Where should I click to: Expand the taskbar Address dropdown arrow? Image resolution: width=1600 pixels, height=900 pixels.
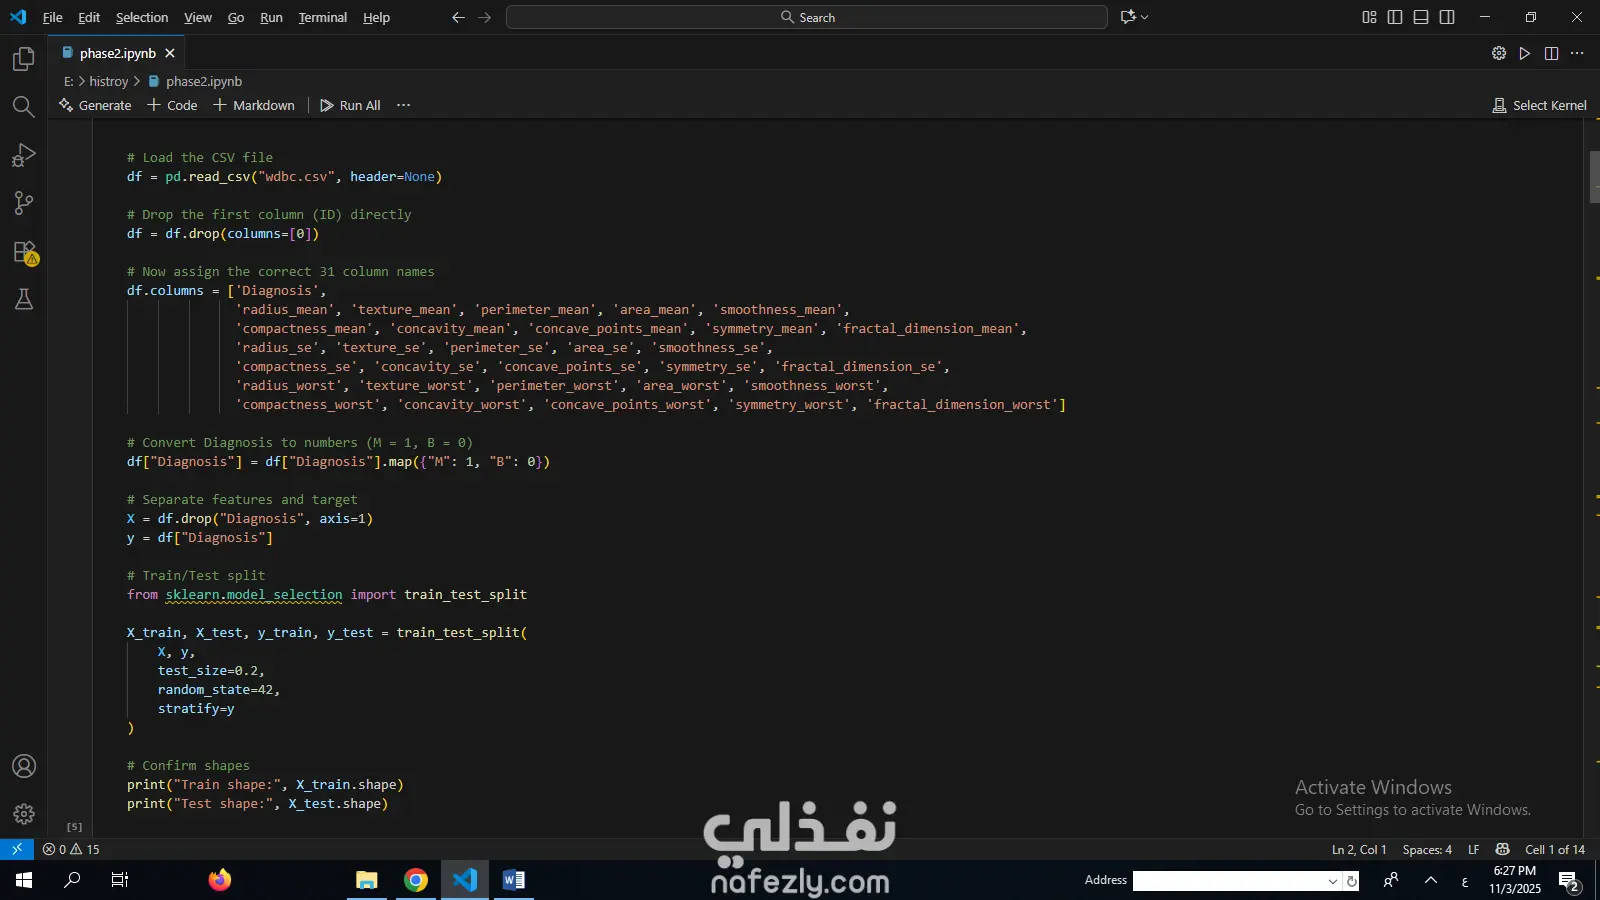1333,881
